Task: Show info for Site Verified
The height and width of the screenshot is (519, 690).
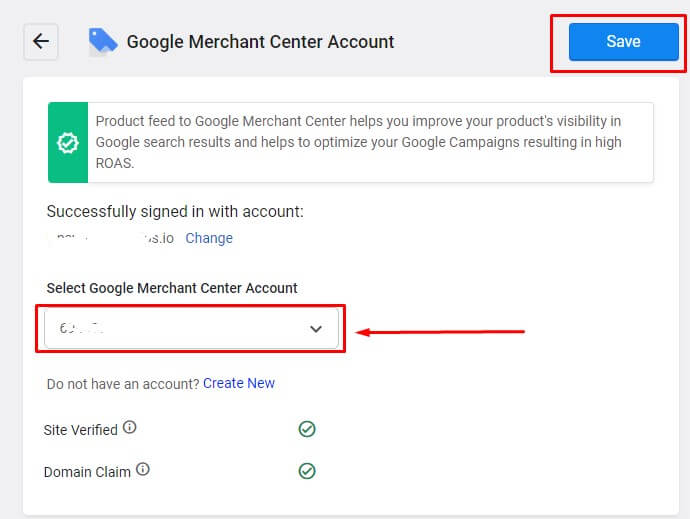Action: point(129,427)
